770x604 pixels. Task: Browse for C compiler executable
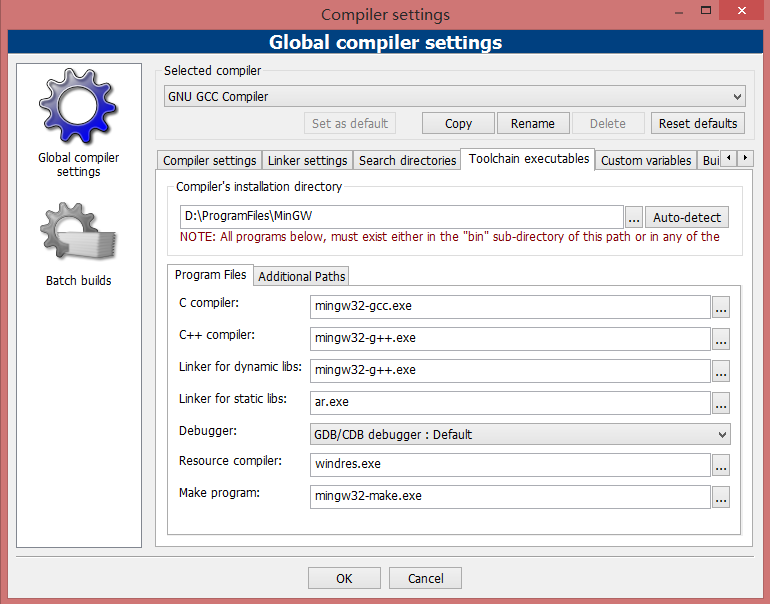721,307
